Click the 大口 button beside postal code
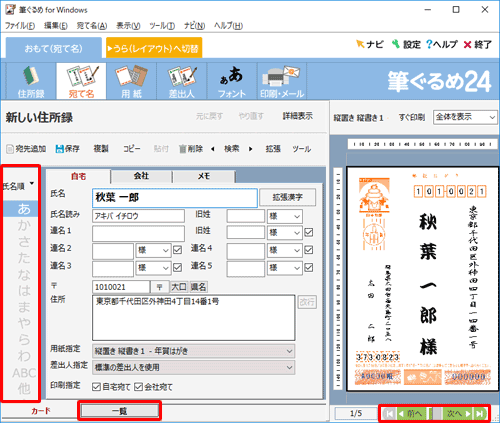The width and height of the screenshot is (500, 423). pyautogui.click(x=179, y=287)
